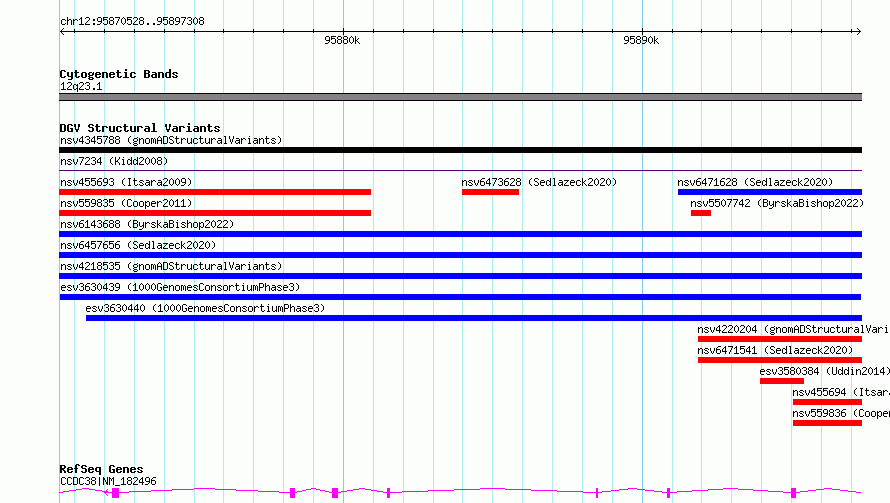
Task: Select variant nsv4345788 (gnomADStructuralVariants) label
Action: click(x=171, y=140)
